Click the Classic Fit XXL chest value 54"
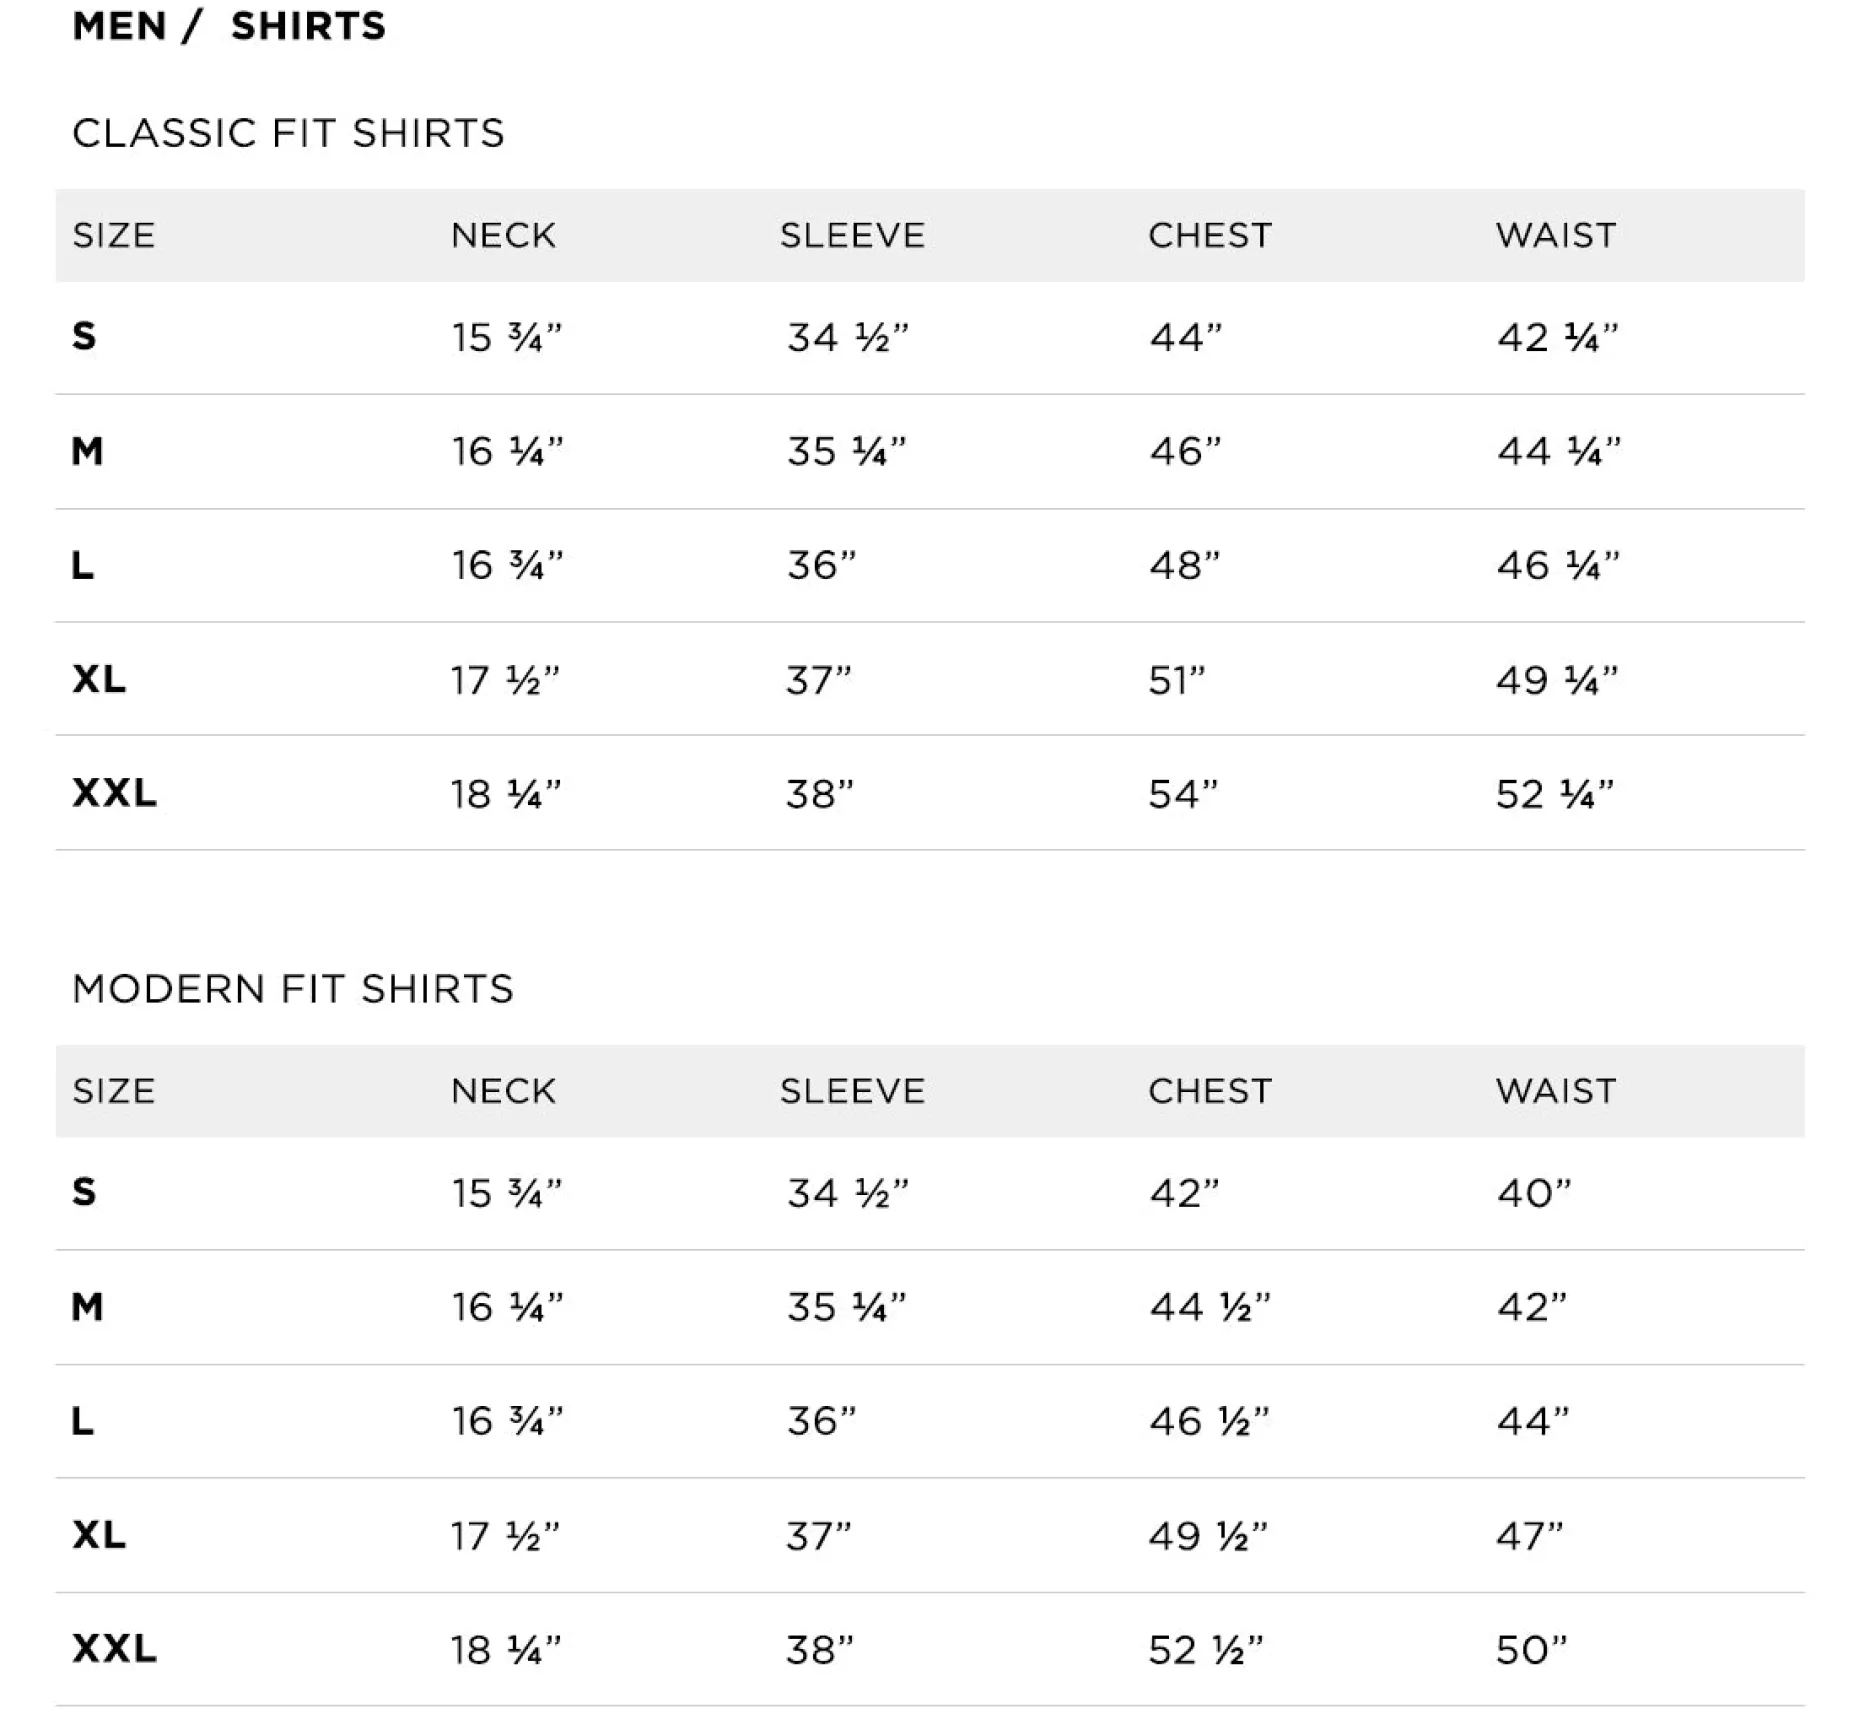Screen dimensions: 1859x1725 point(1183,794)
